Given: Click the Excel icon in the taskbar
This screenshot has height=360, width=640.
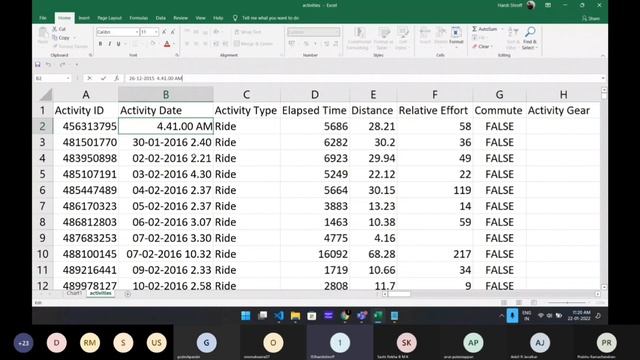Looking at the screenshot, I should (378, 316).
